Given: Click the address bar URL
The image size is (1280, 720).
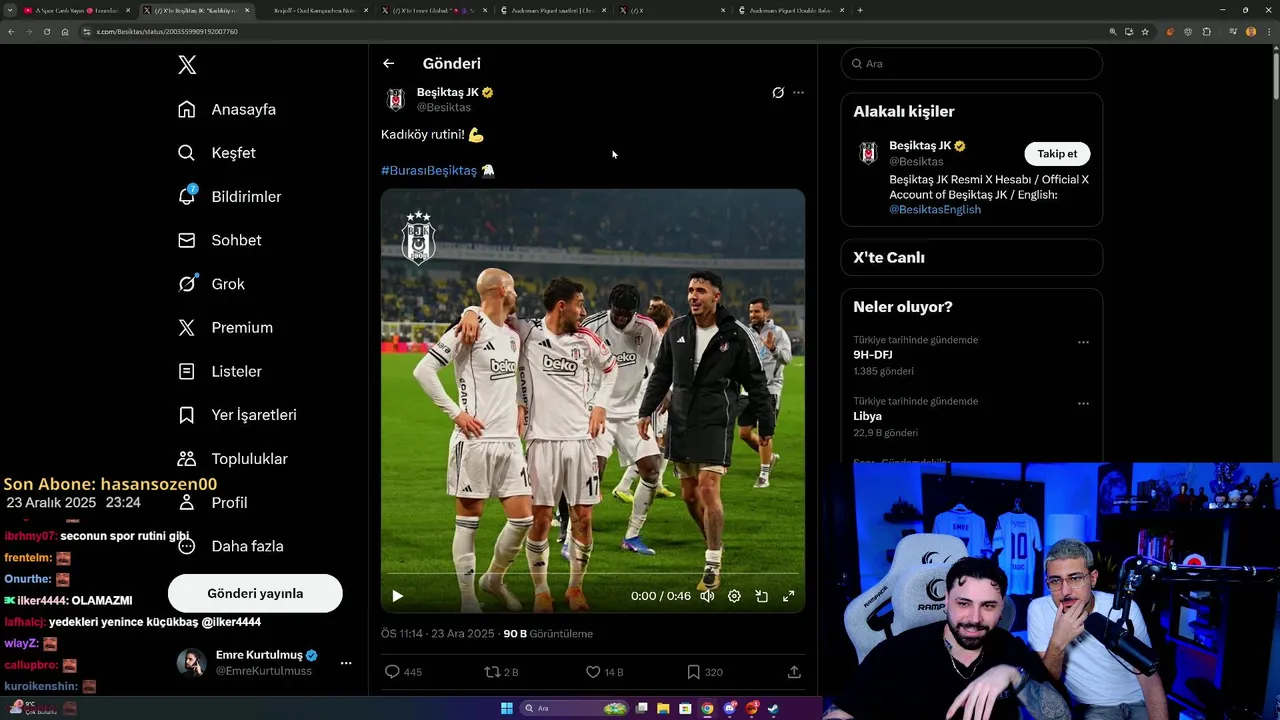Looking at the screenshot, I should click(167, 32).
